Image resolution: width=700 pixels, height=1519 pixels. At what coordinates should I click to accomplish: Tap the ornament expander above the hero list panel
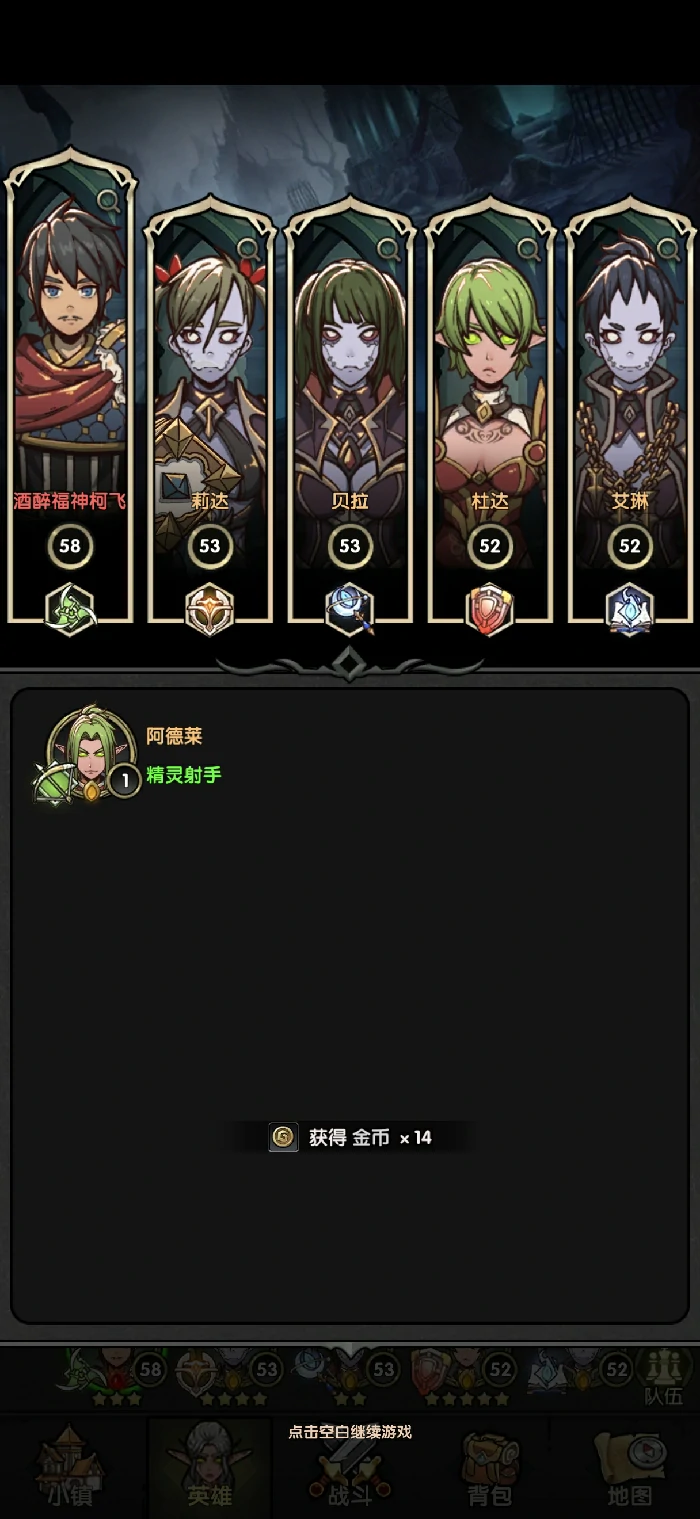point(350,663)
